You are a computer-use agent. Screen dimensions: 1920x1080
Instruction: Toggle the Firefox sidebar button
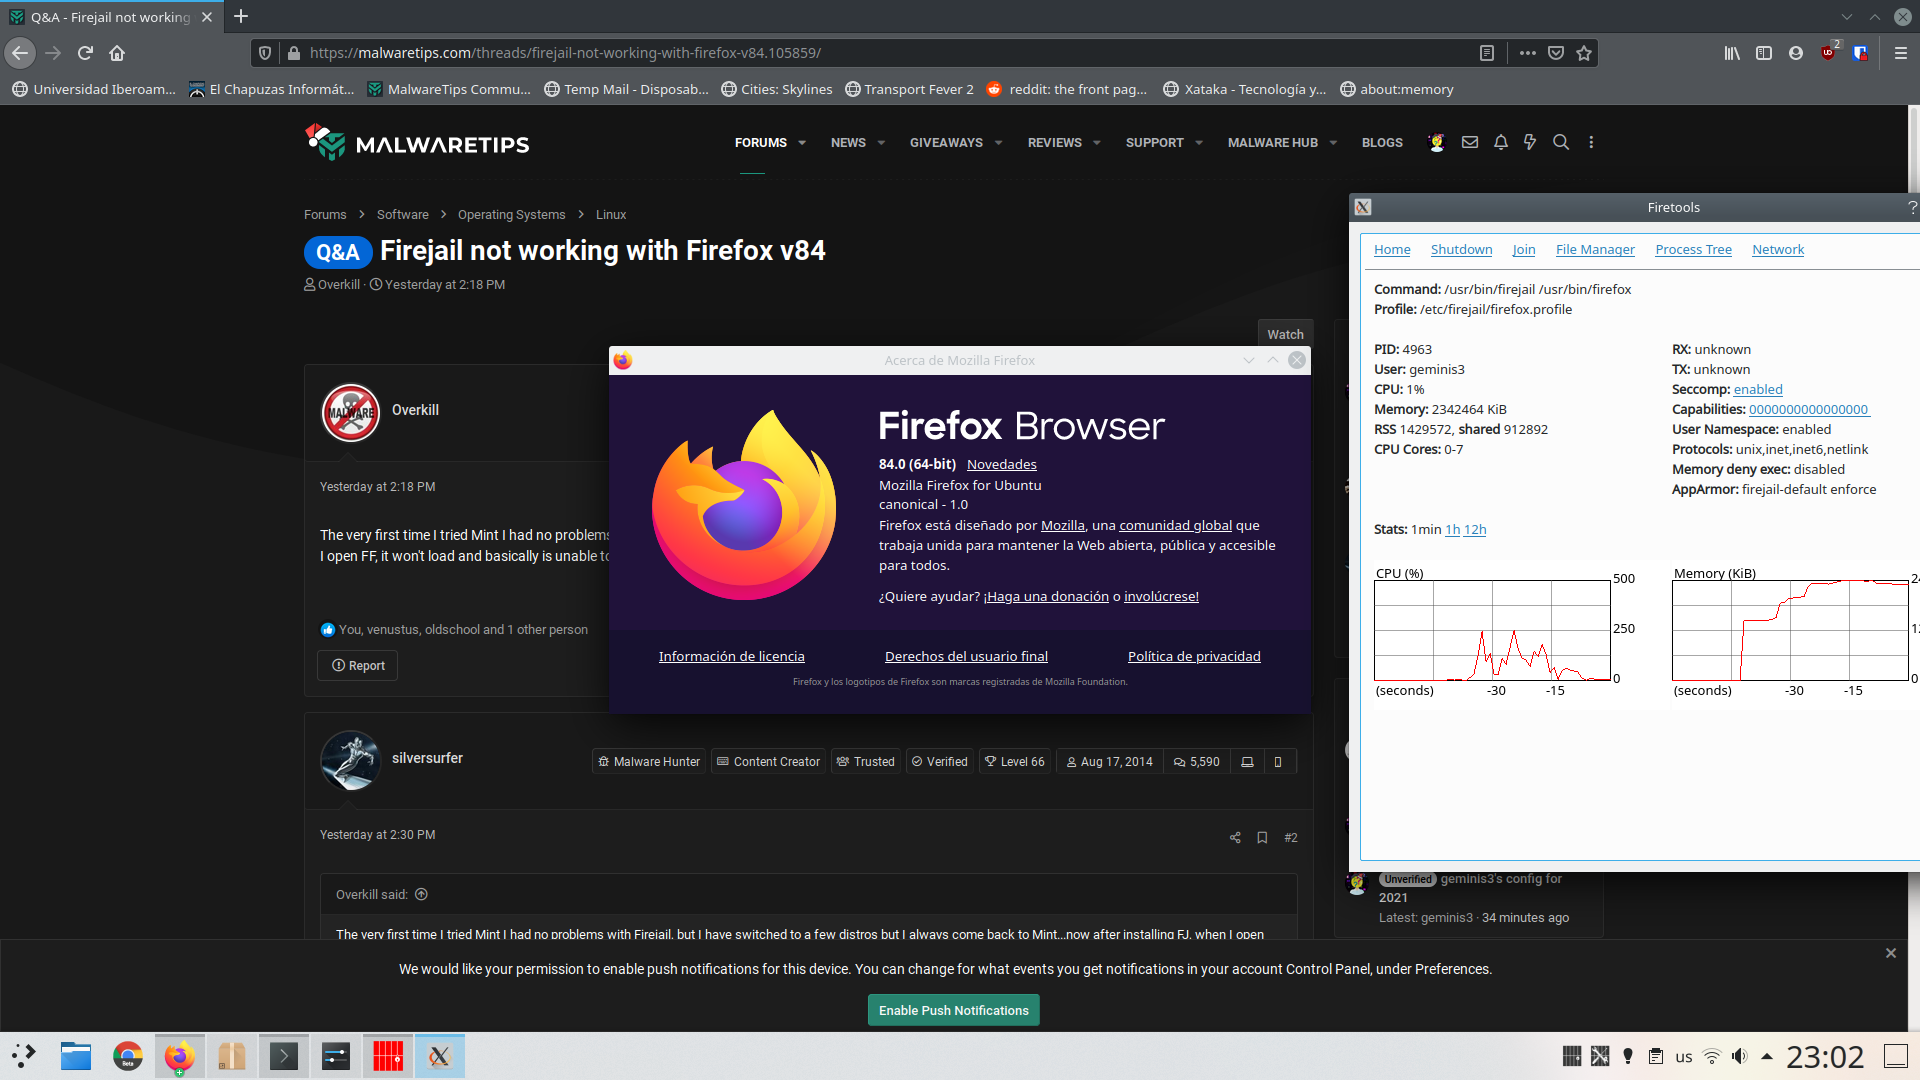[x=1764, y=53]
